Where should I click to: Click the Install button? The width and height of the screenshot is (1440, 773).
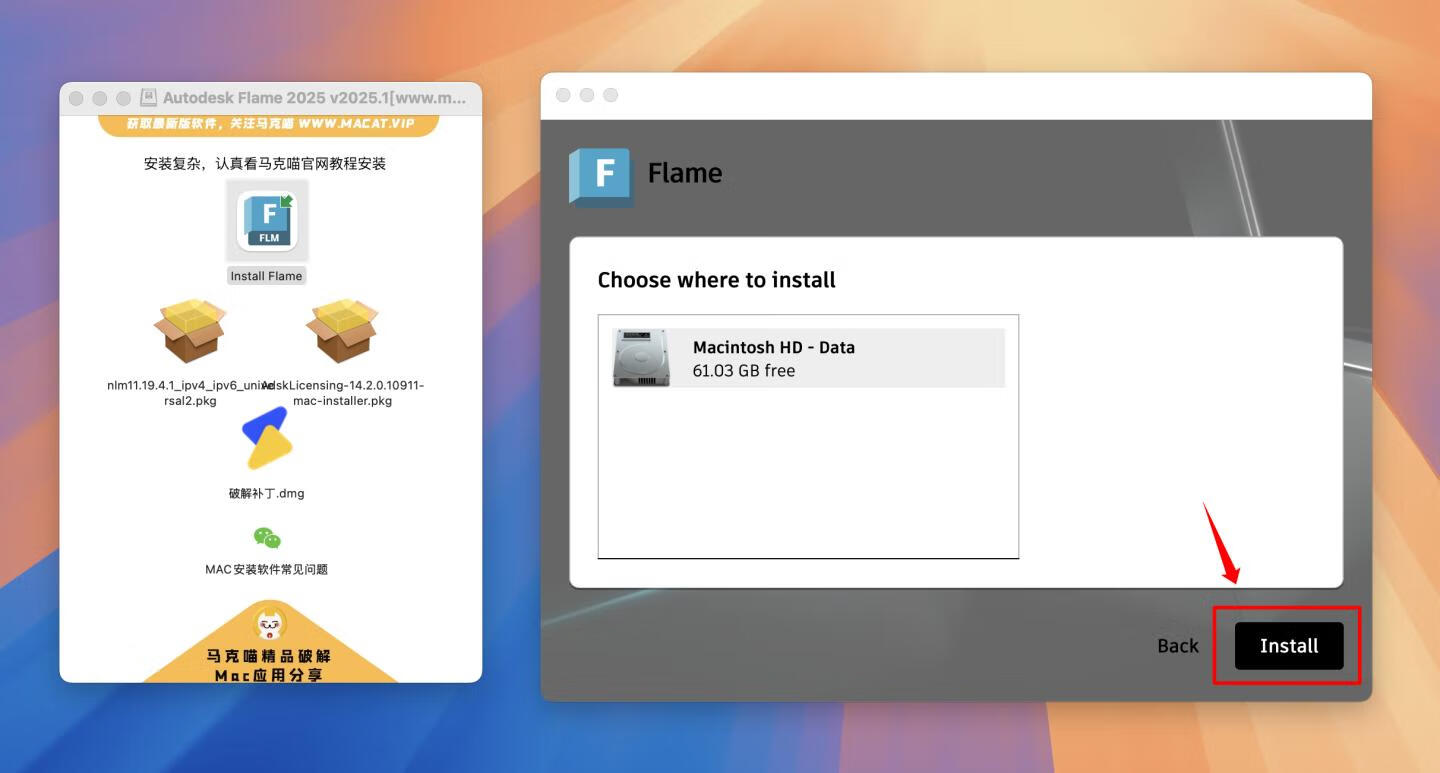click(1287, 646)
